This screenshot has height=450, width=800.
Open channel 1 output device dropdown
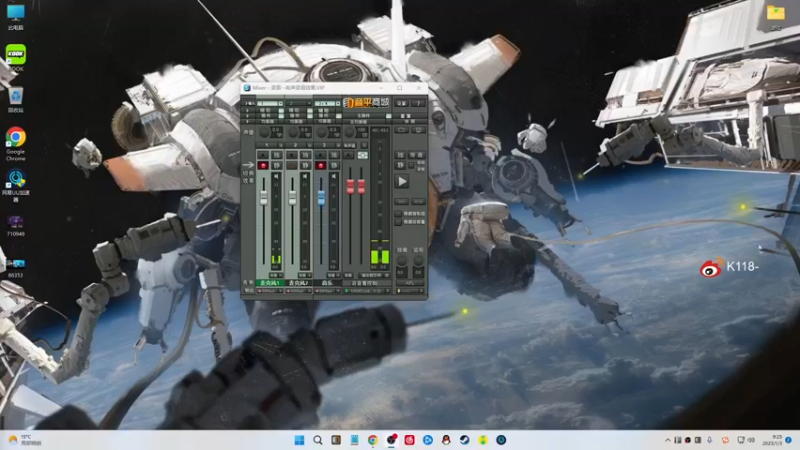click(x=270, y=291)
